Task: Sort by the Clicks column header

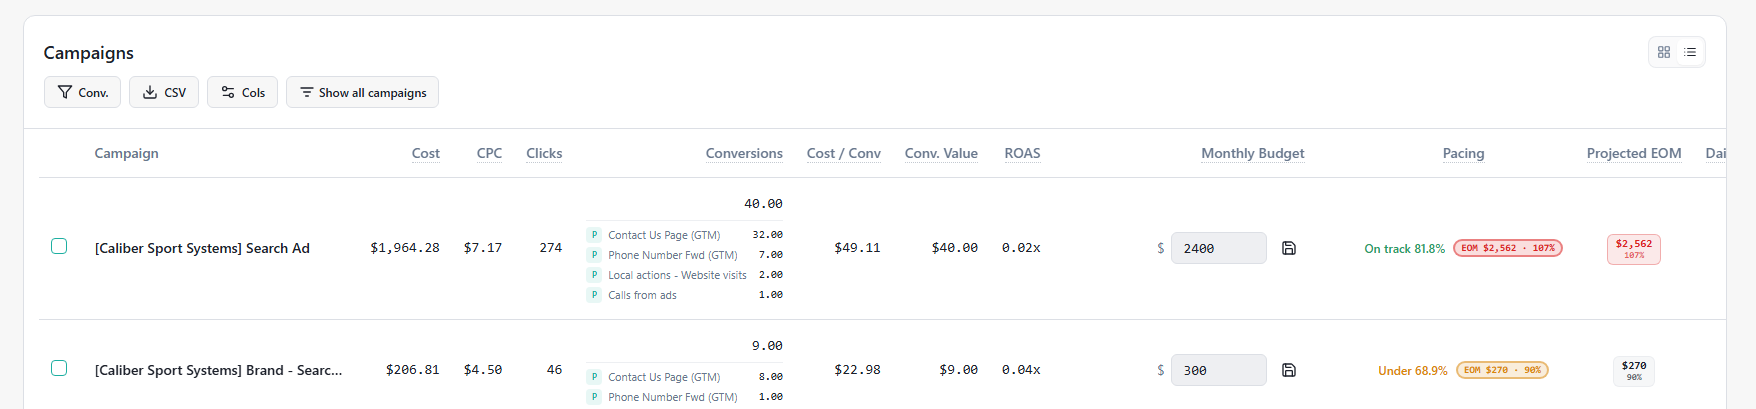Action: [x=544, y=153]
